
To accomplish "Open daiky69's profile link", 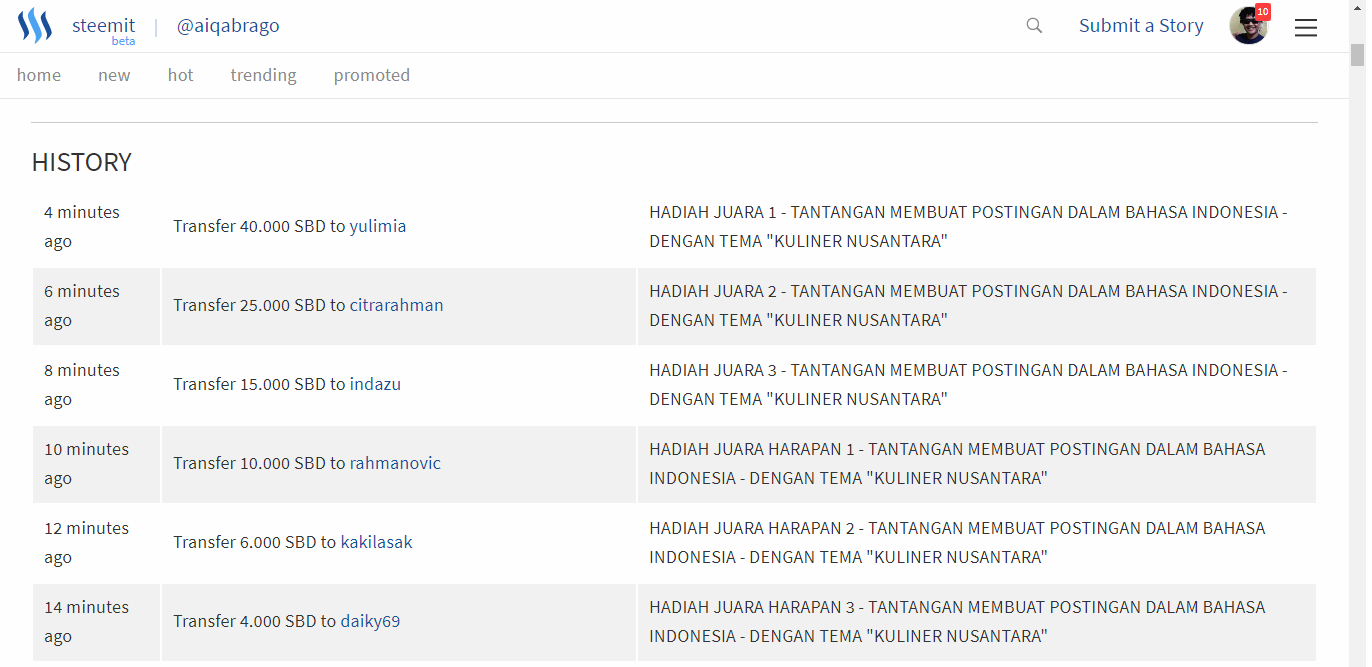I will [370, 621].
